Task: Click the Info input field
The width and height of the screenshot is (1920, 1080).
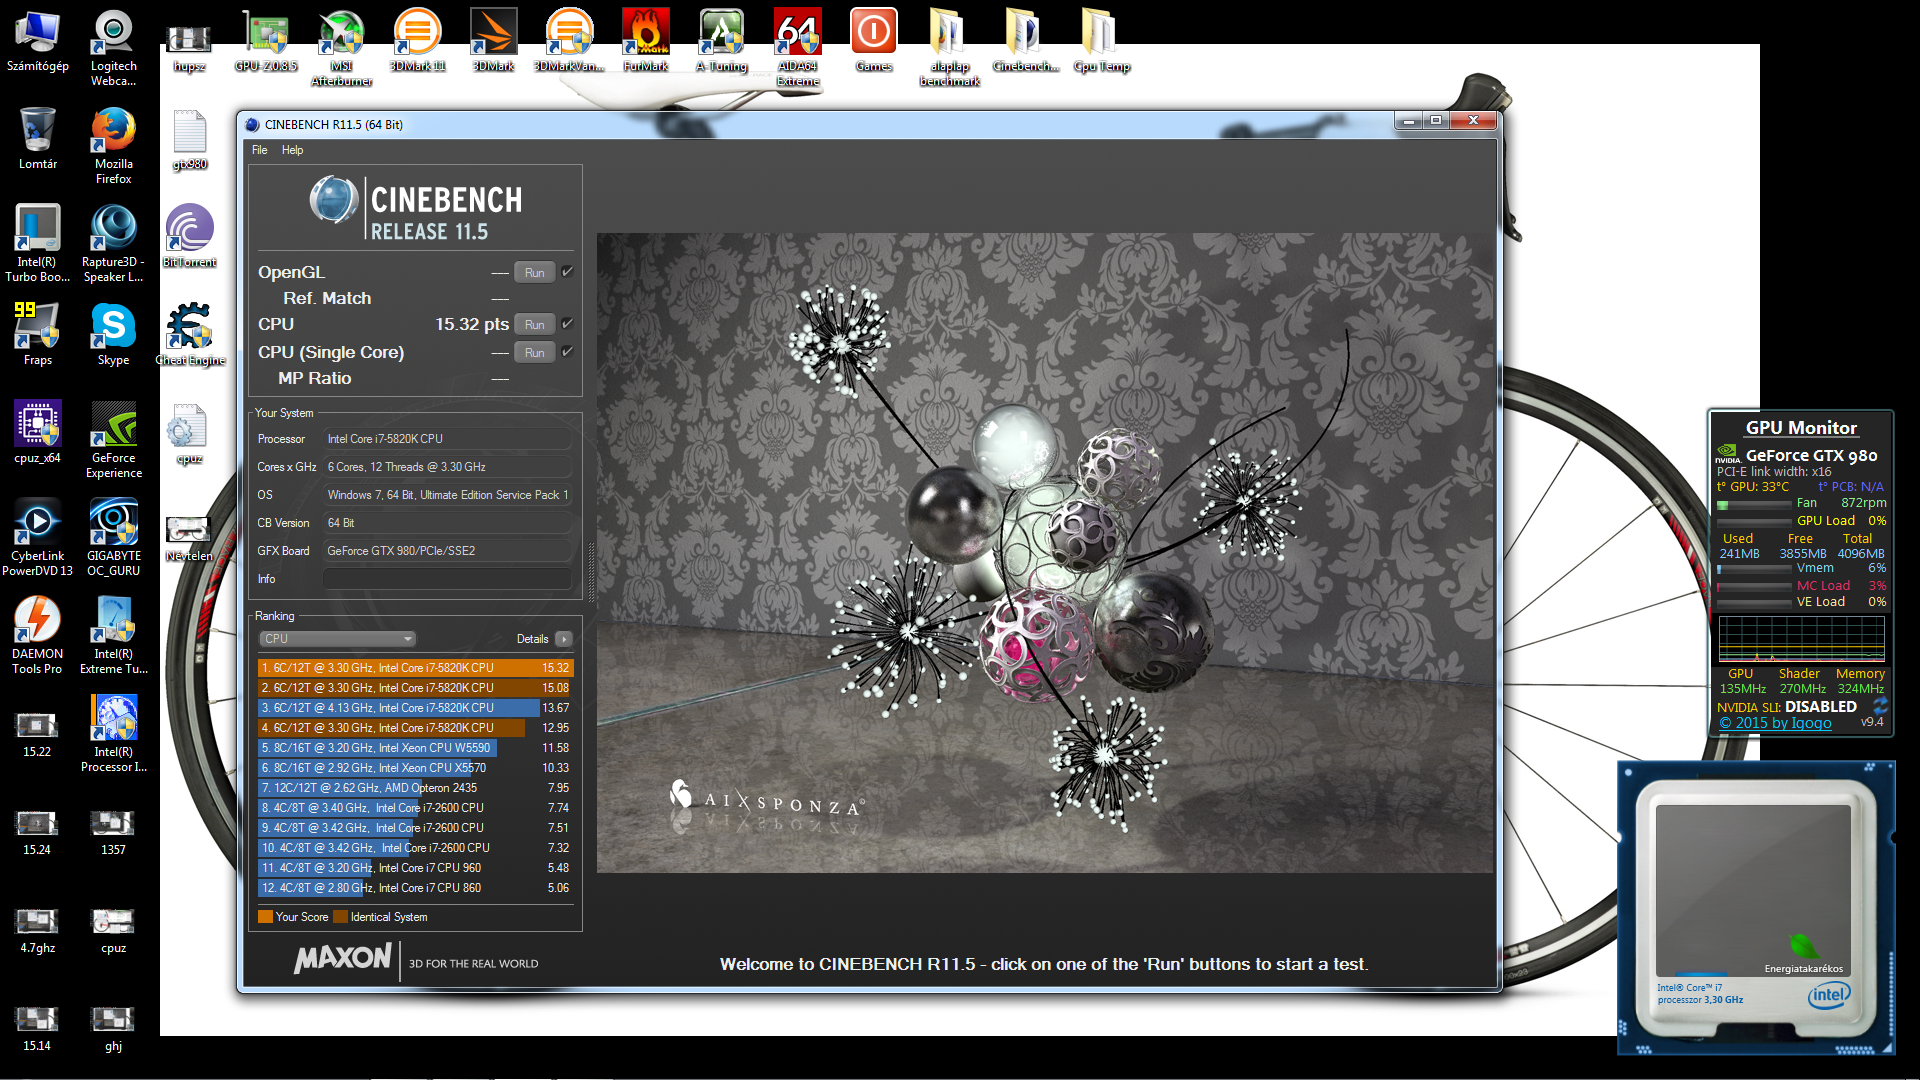Action: click(x=447, y=579)
